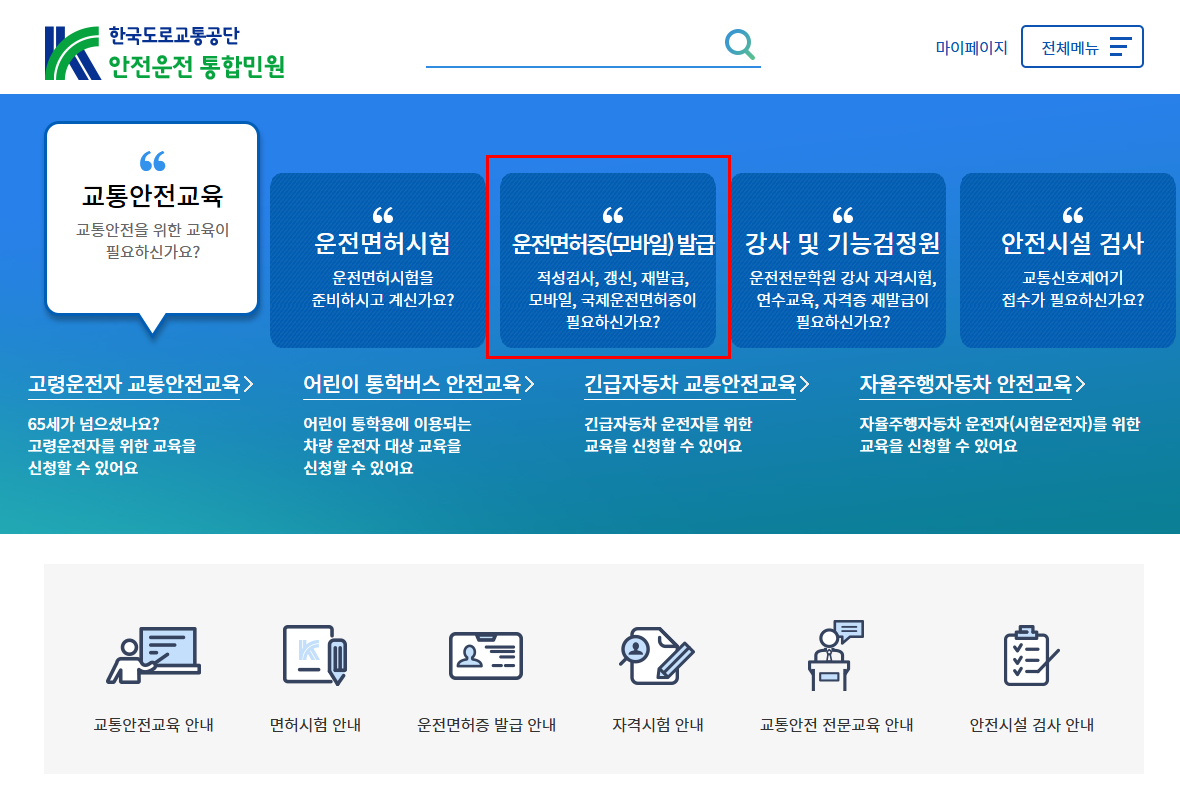The height and width of the screenshot is (793, 1180).
Task: Go to 마이페이지
Action: (x=972, y=47)
